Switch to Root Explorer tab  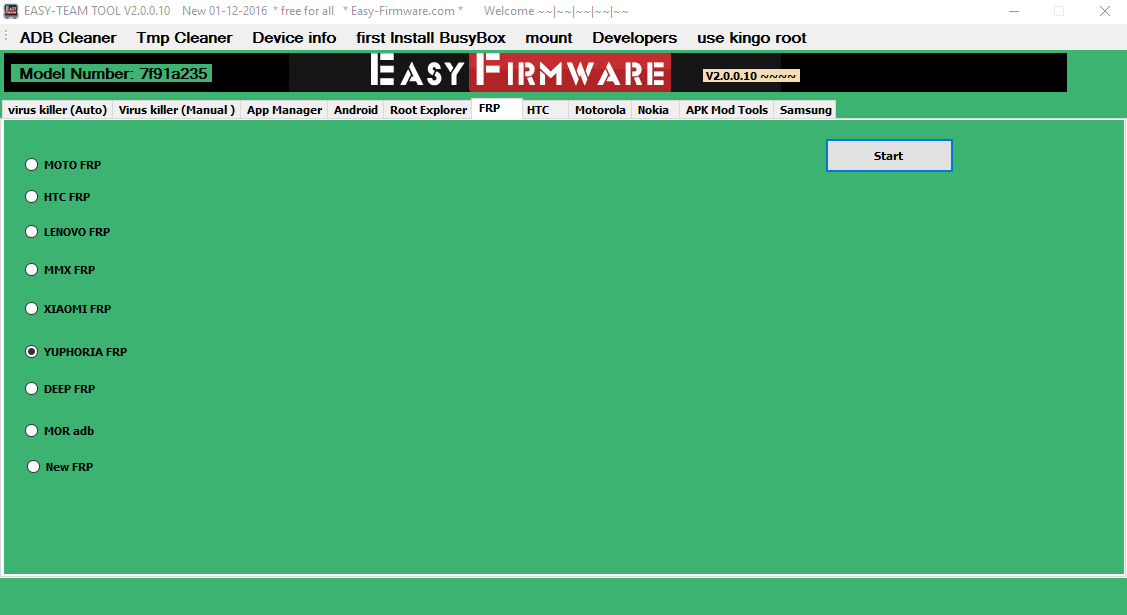coord(428,109)
